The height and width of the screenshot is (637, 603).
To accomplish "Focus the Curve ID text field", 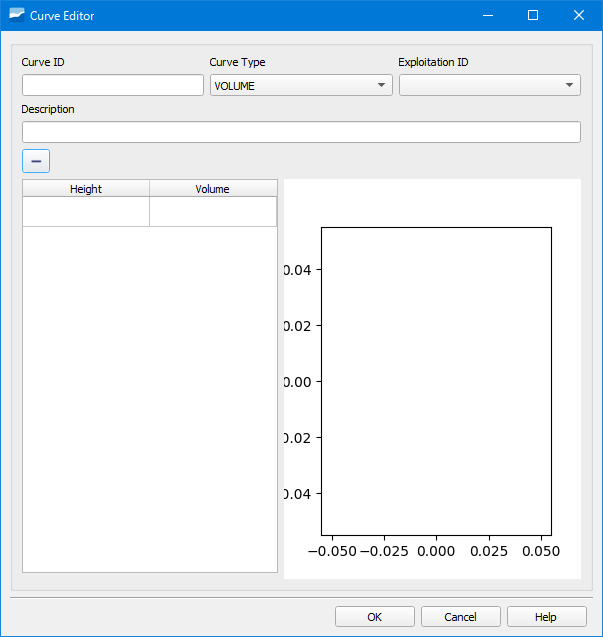I will pyautogui.click(x=113, y=86).
